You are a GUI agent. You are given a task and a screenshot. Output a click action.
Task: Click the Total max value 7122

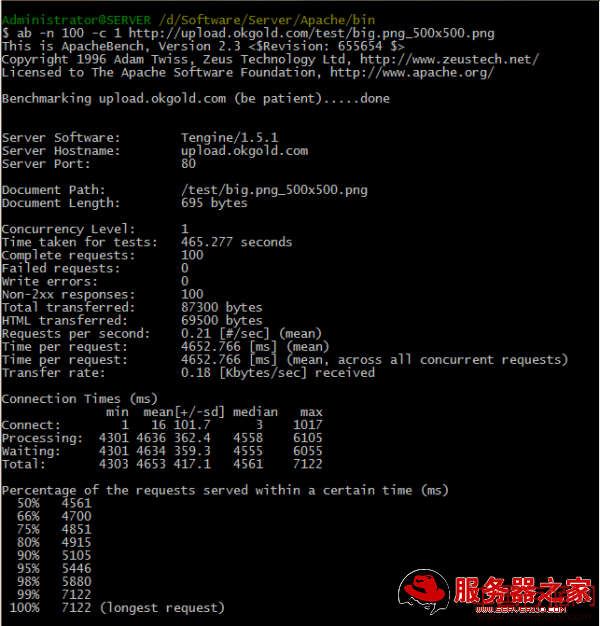[307, 464]
